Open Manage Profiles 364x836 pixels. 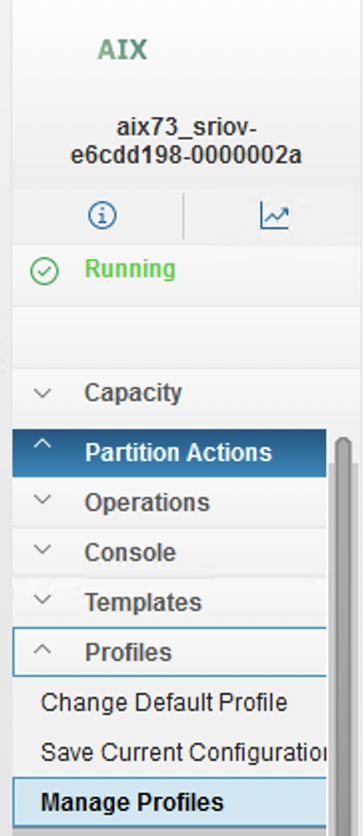[x=169, y=802]
